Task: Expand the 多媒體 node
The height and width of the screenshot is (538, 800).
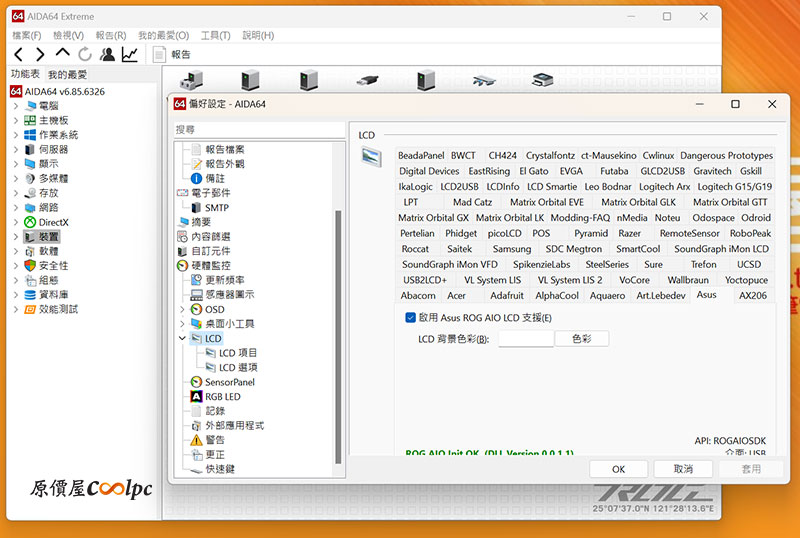Action: [x=16, y=178]
